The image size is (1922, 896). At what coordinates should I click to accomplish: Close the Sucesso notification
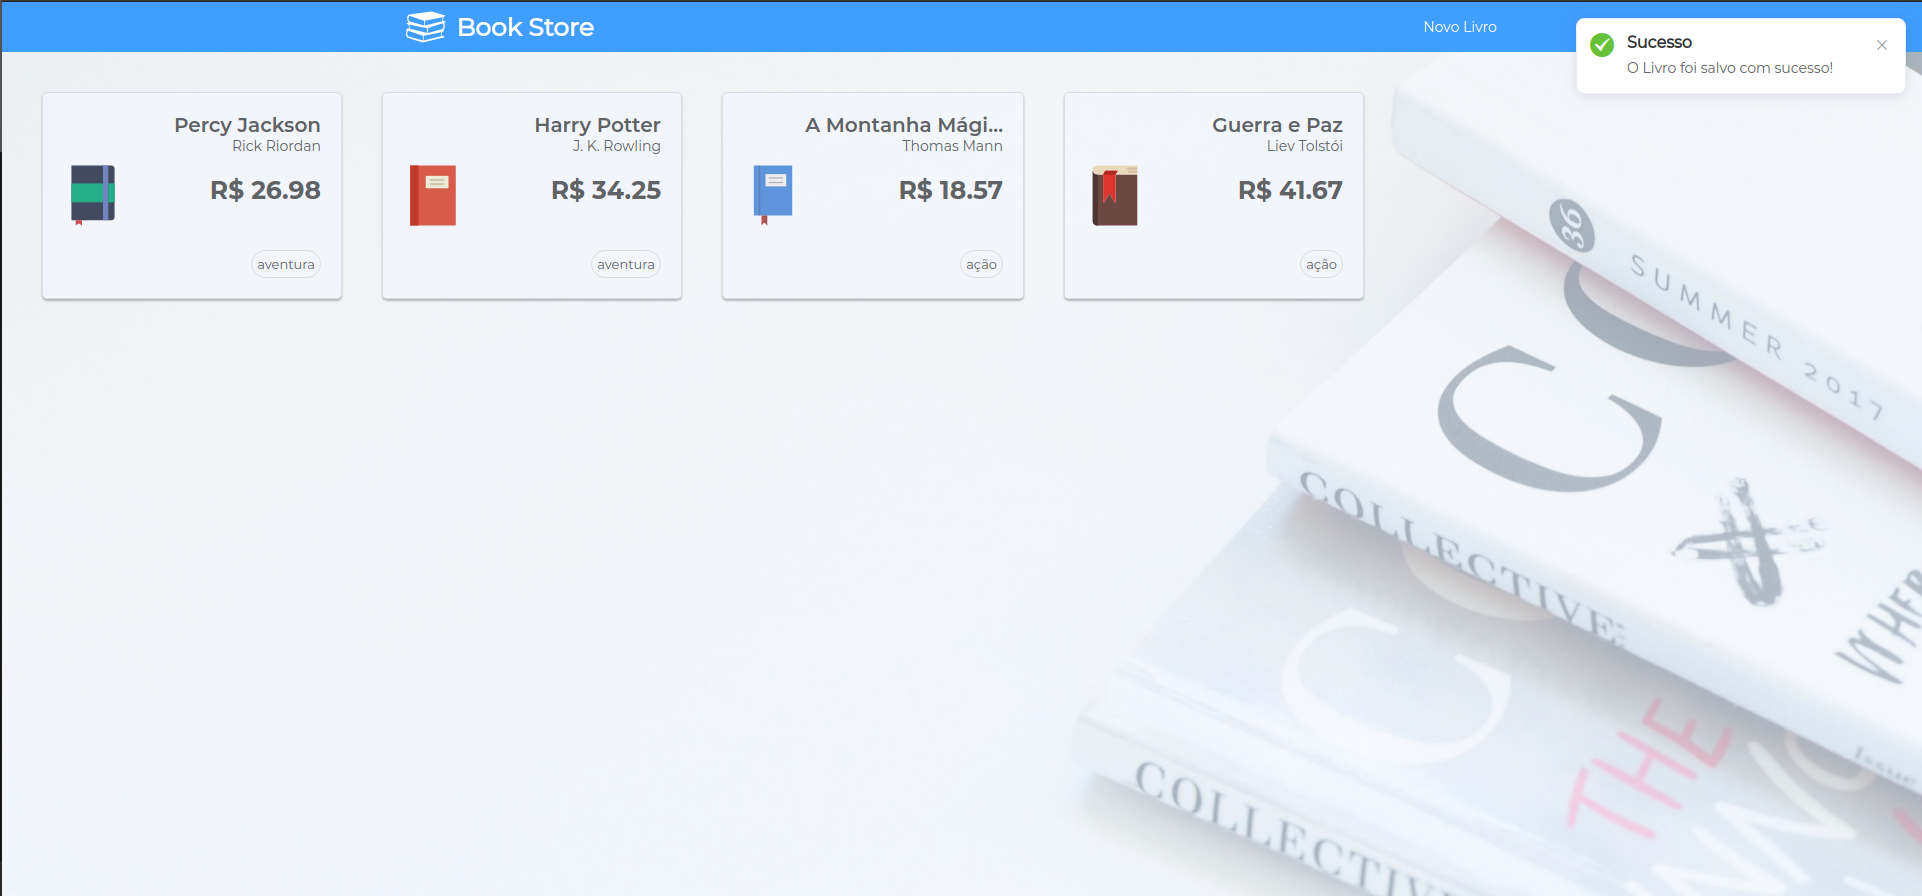pyautogui.click(x=1882, y=45)
